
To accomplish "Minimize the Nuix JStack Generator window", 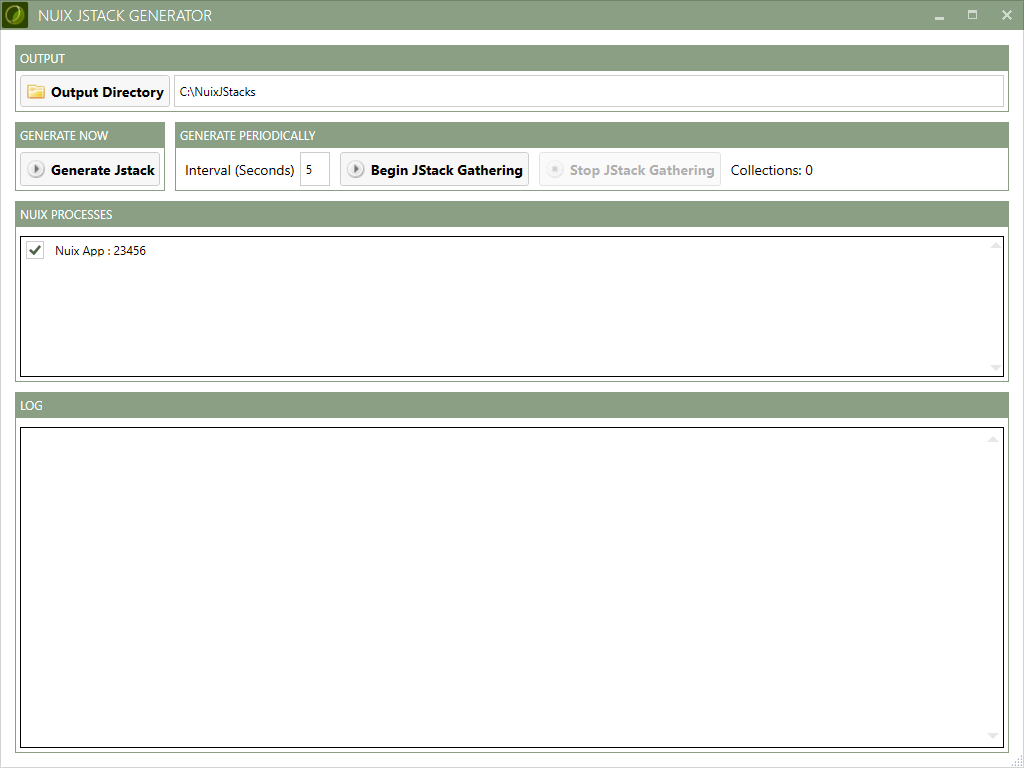I will [939, 16].
